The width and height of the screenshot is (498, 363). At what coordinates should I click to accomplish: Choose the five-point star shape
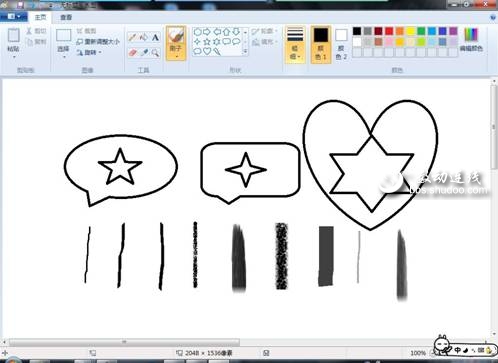[207, 42]
